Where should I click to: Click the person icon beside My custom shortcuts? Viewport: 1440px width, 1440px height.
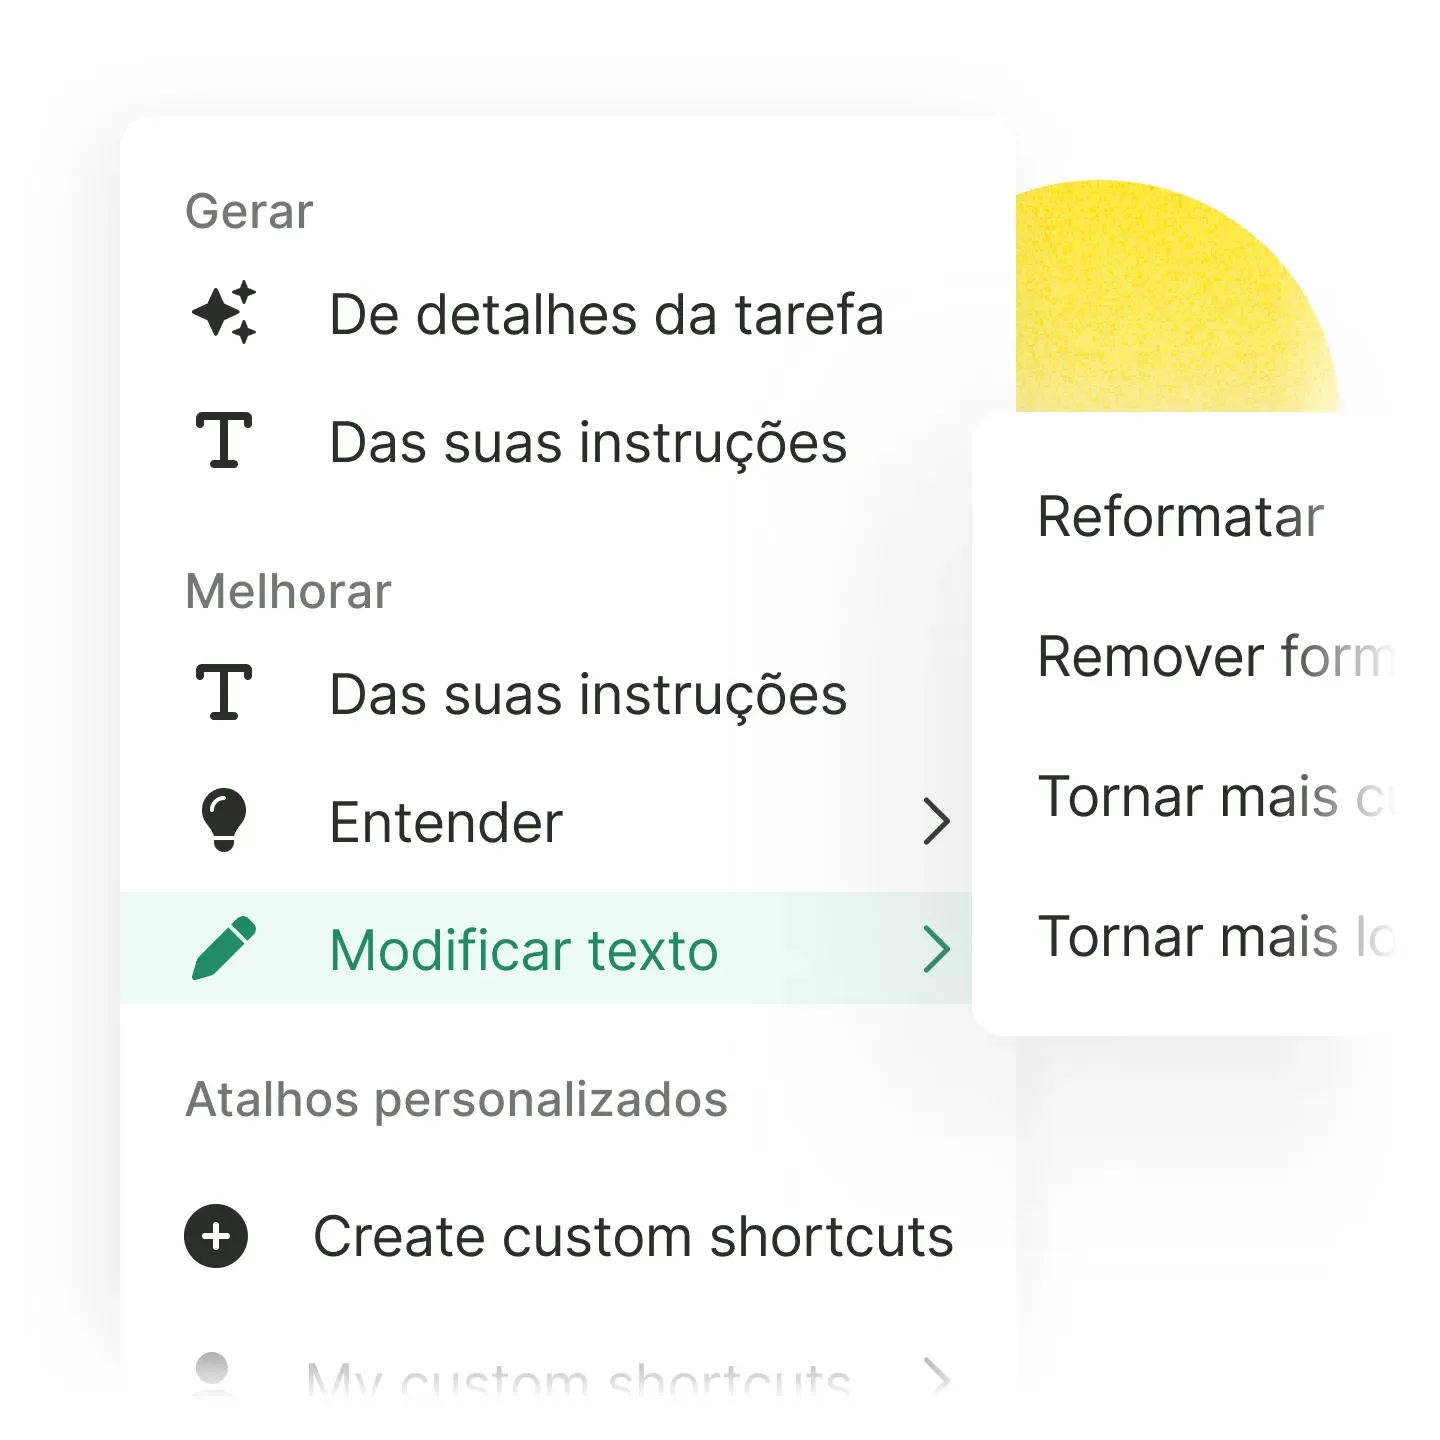pyautogui.click(x=212, y=1372)
